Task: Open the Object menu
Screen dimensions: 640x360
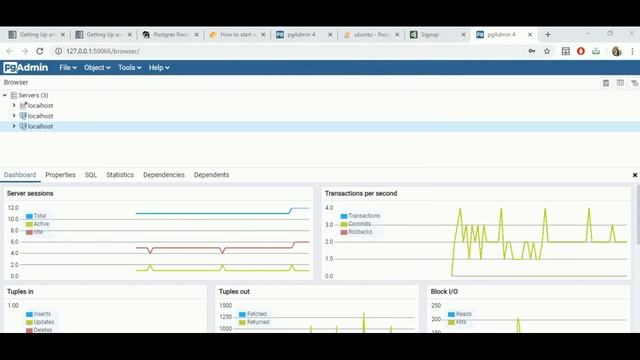Action: [97, 68]
